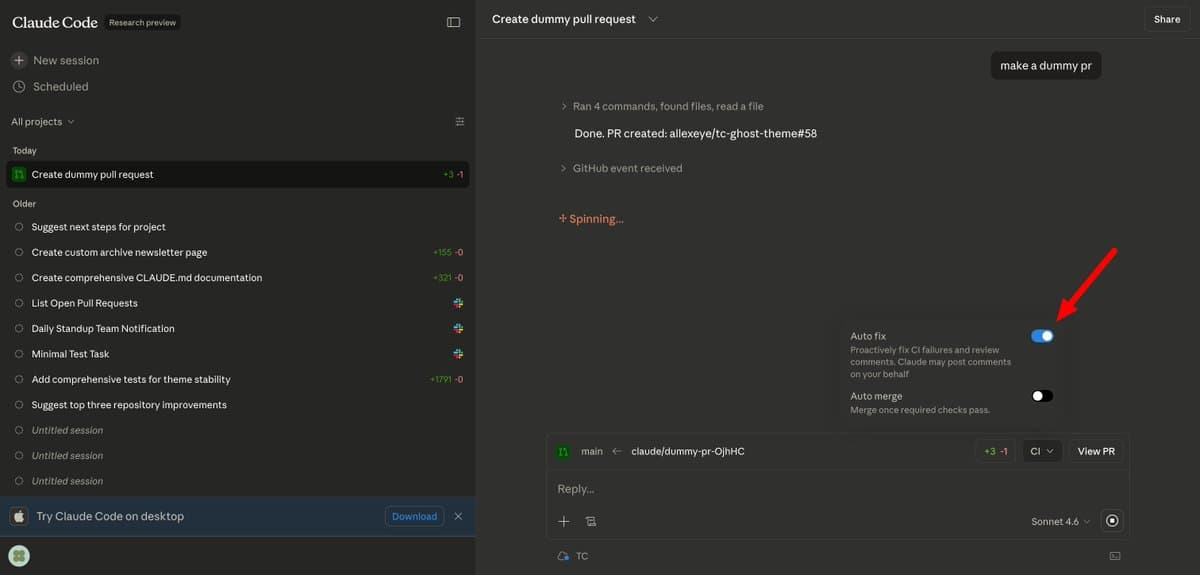This screenshot has width=1200, height=575.
Task: Disable the Auto fix toggle
Action: 1042,336
